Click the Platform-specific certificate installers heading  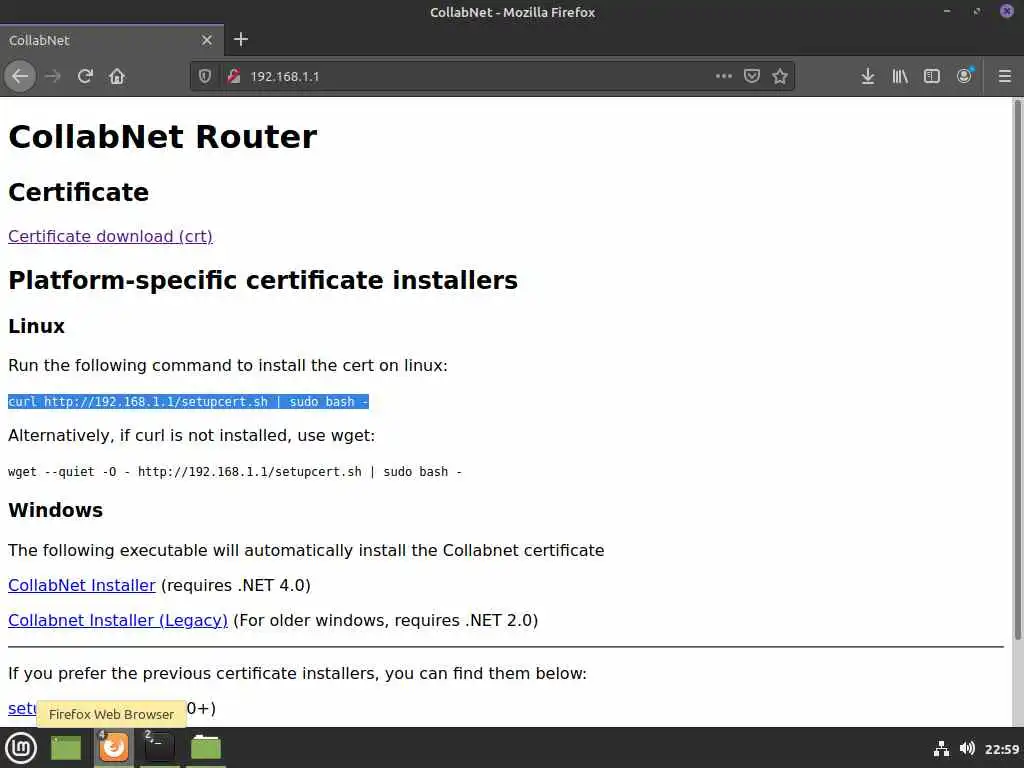point(263,280)
